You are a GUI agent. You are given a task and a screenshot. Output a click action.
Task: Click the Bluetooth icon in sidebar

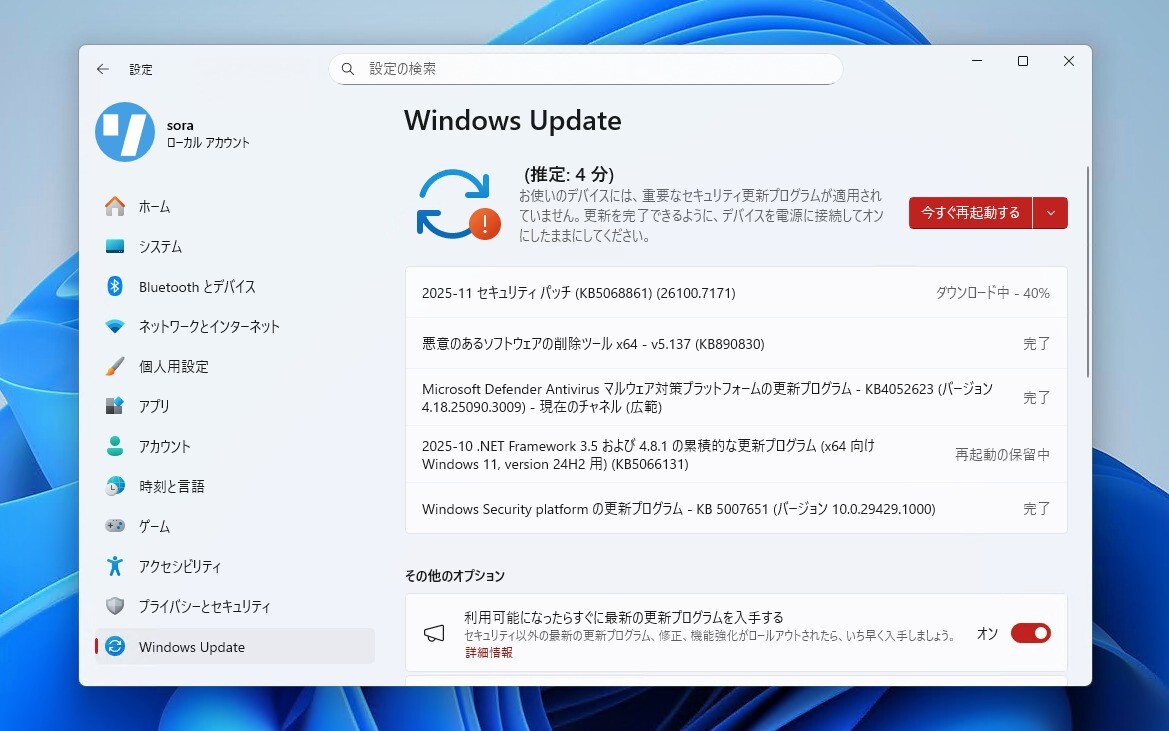click(x=115, y=286)
